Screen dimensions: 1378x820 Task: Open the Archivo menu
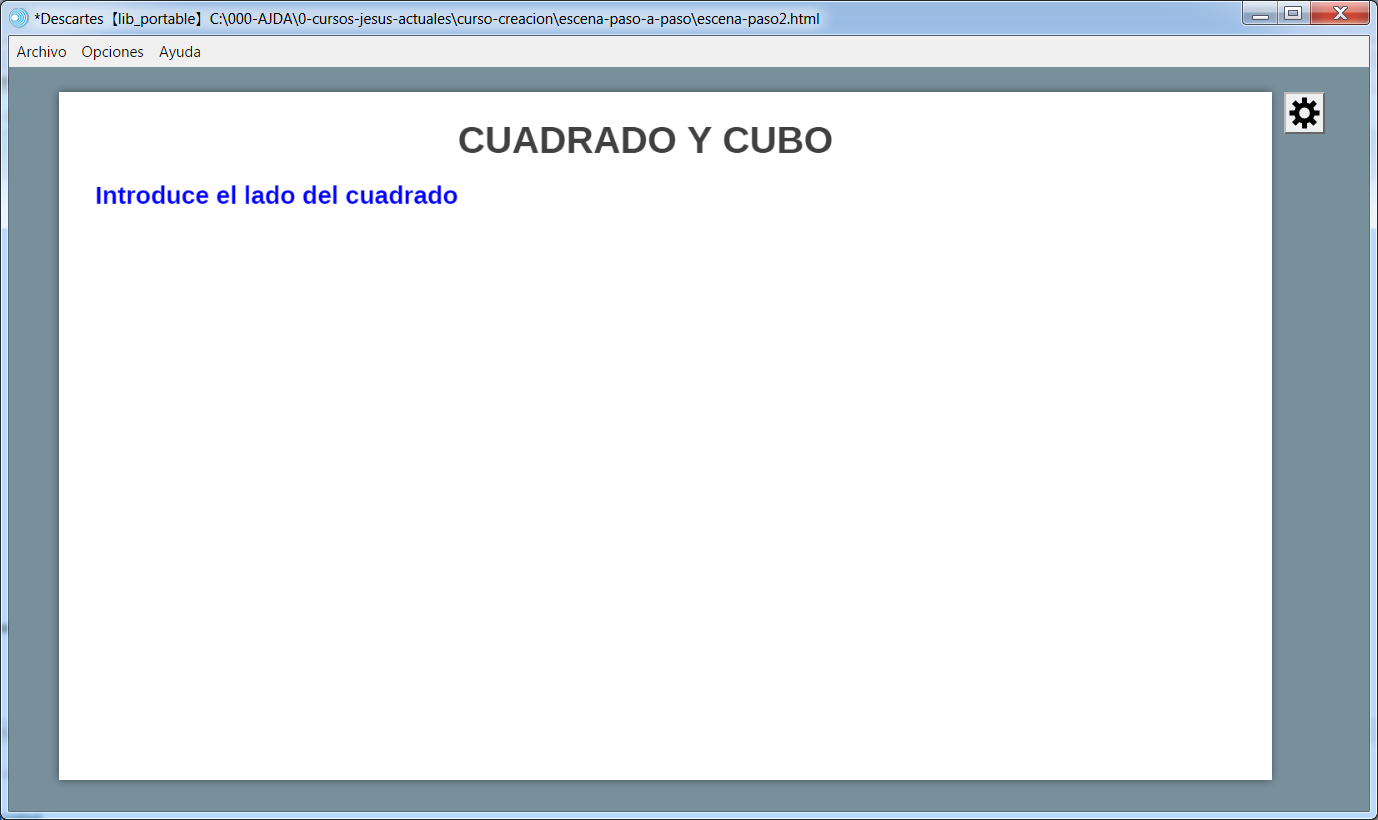pyautogui.click(x=42, y=52)
